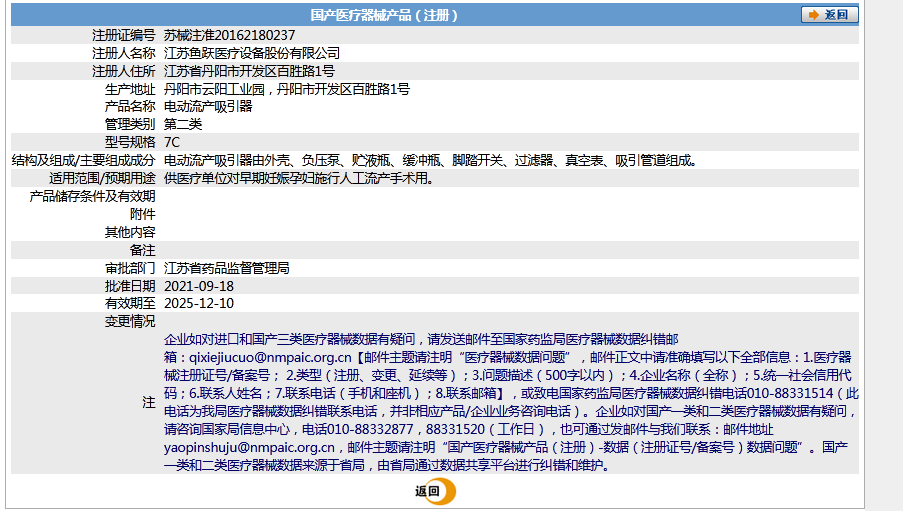This screenshot has width=903, height=511.
Task: Select the intended use text starting with 供医疗单位
Action: [299, 179]
